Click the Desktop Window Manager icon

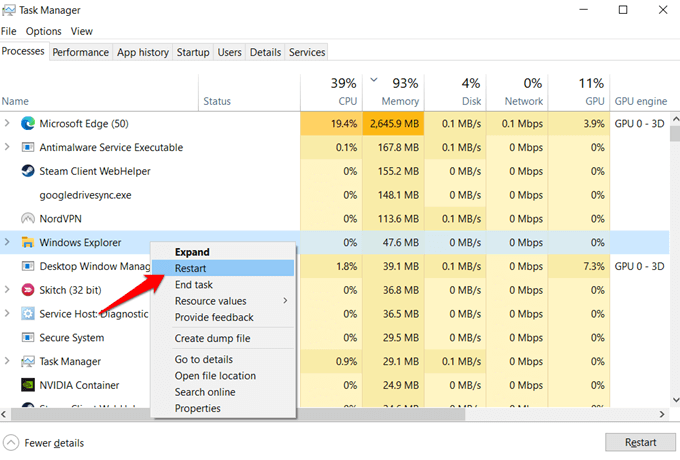[28, 266]
